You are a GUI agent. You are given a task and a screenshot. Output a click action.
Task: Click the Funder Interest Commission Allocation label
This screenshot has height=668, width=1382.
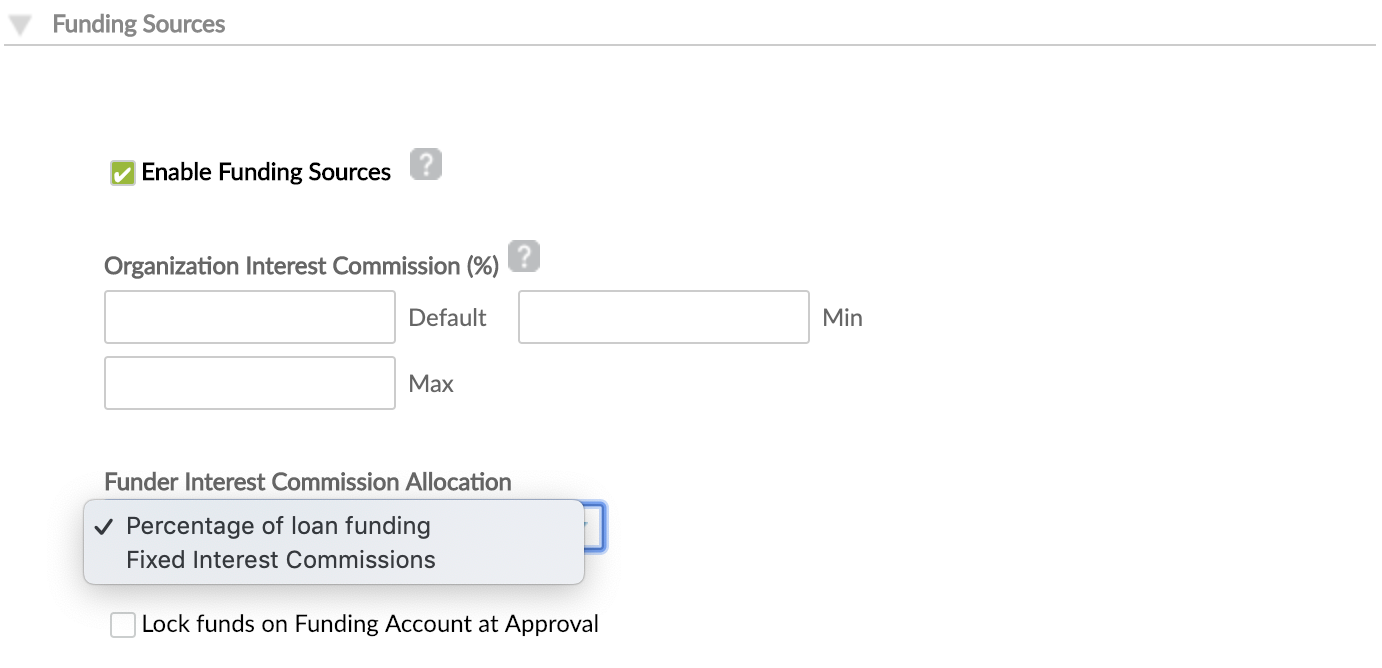pos(307,482)
